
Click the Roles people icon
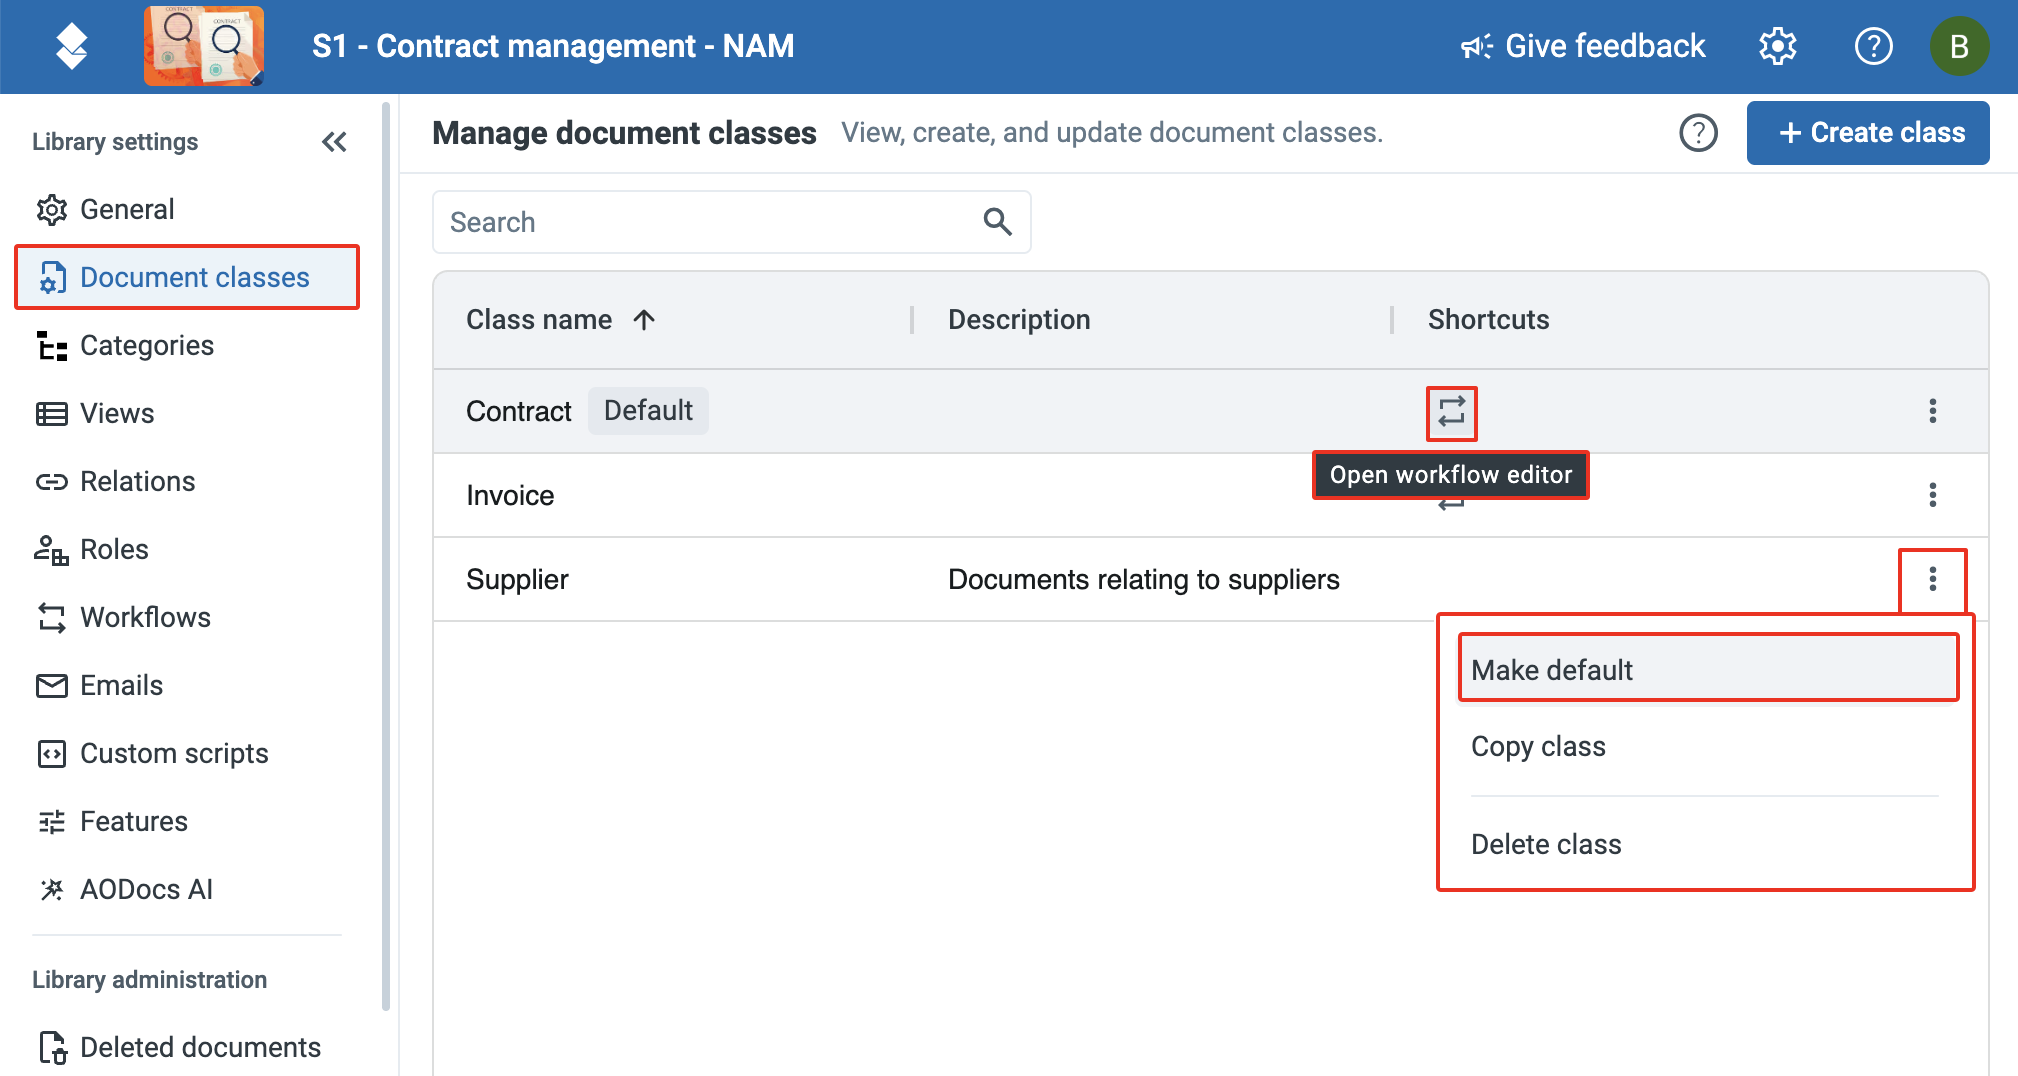pyautogui.click(x=51, y=550)
